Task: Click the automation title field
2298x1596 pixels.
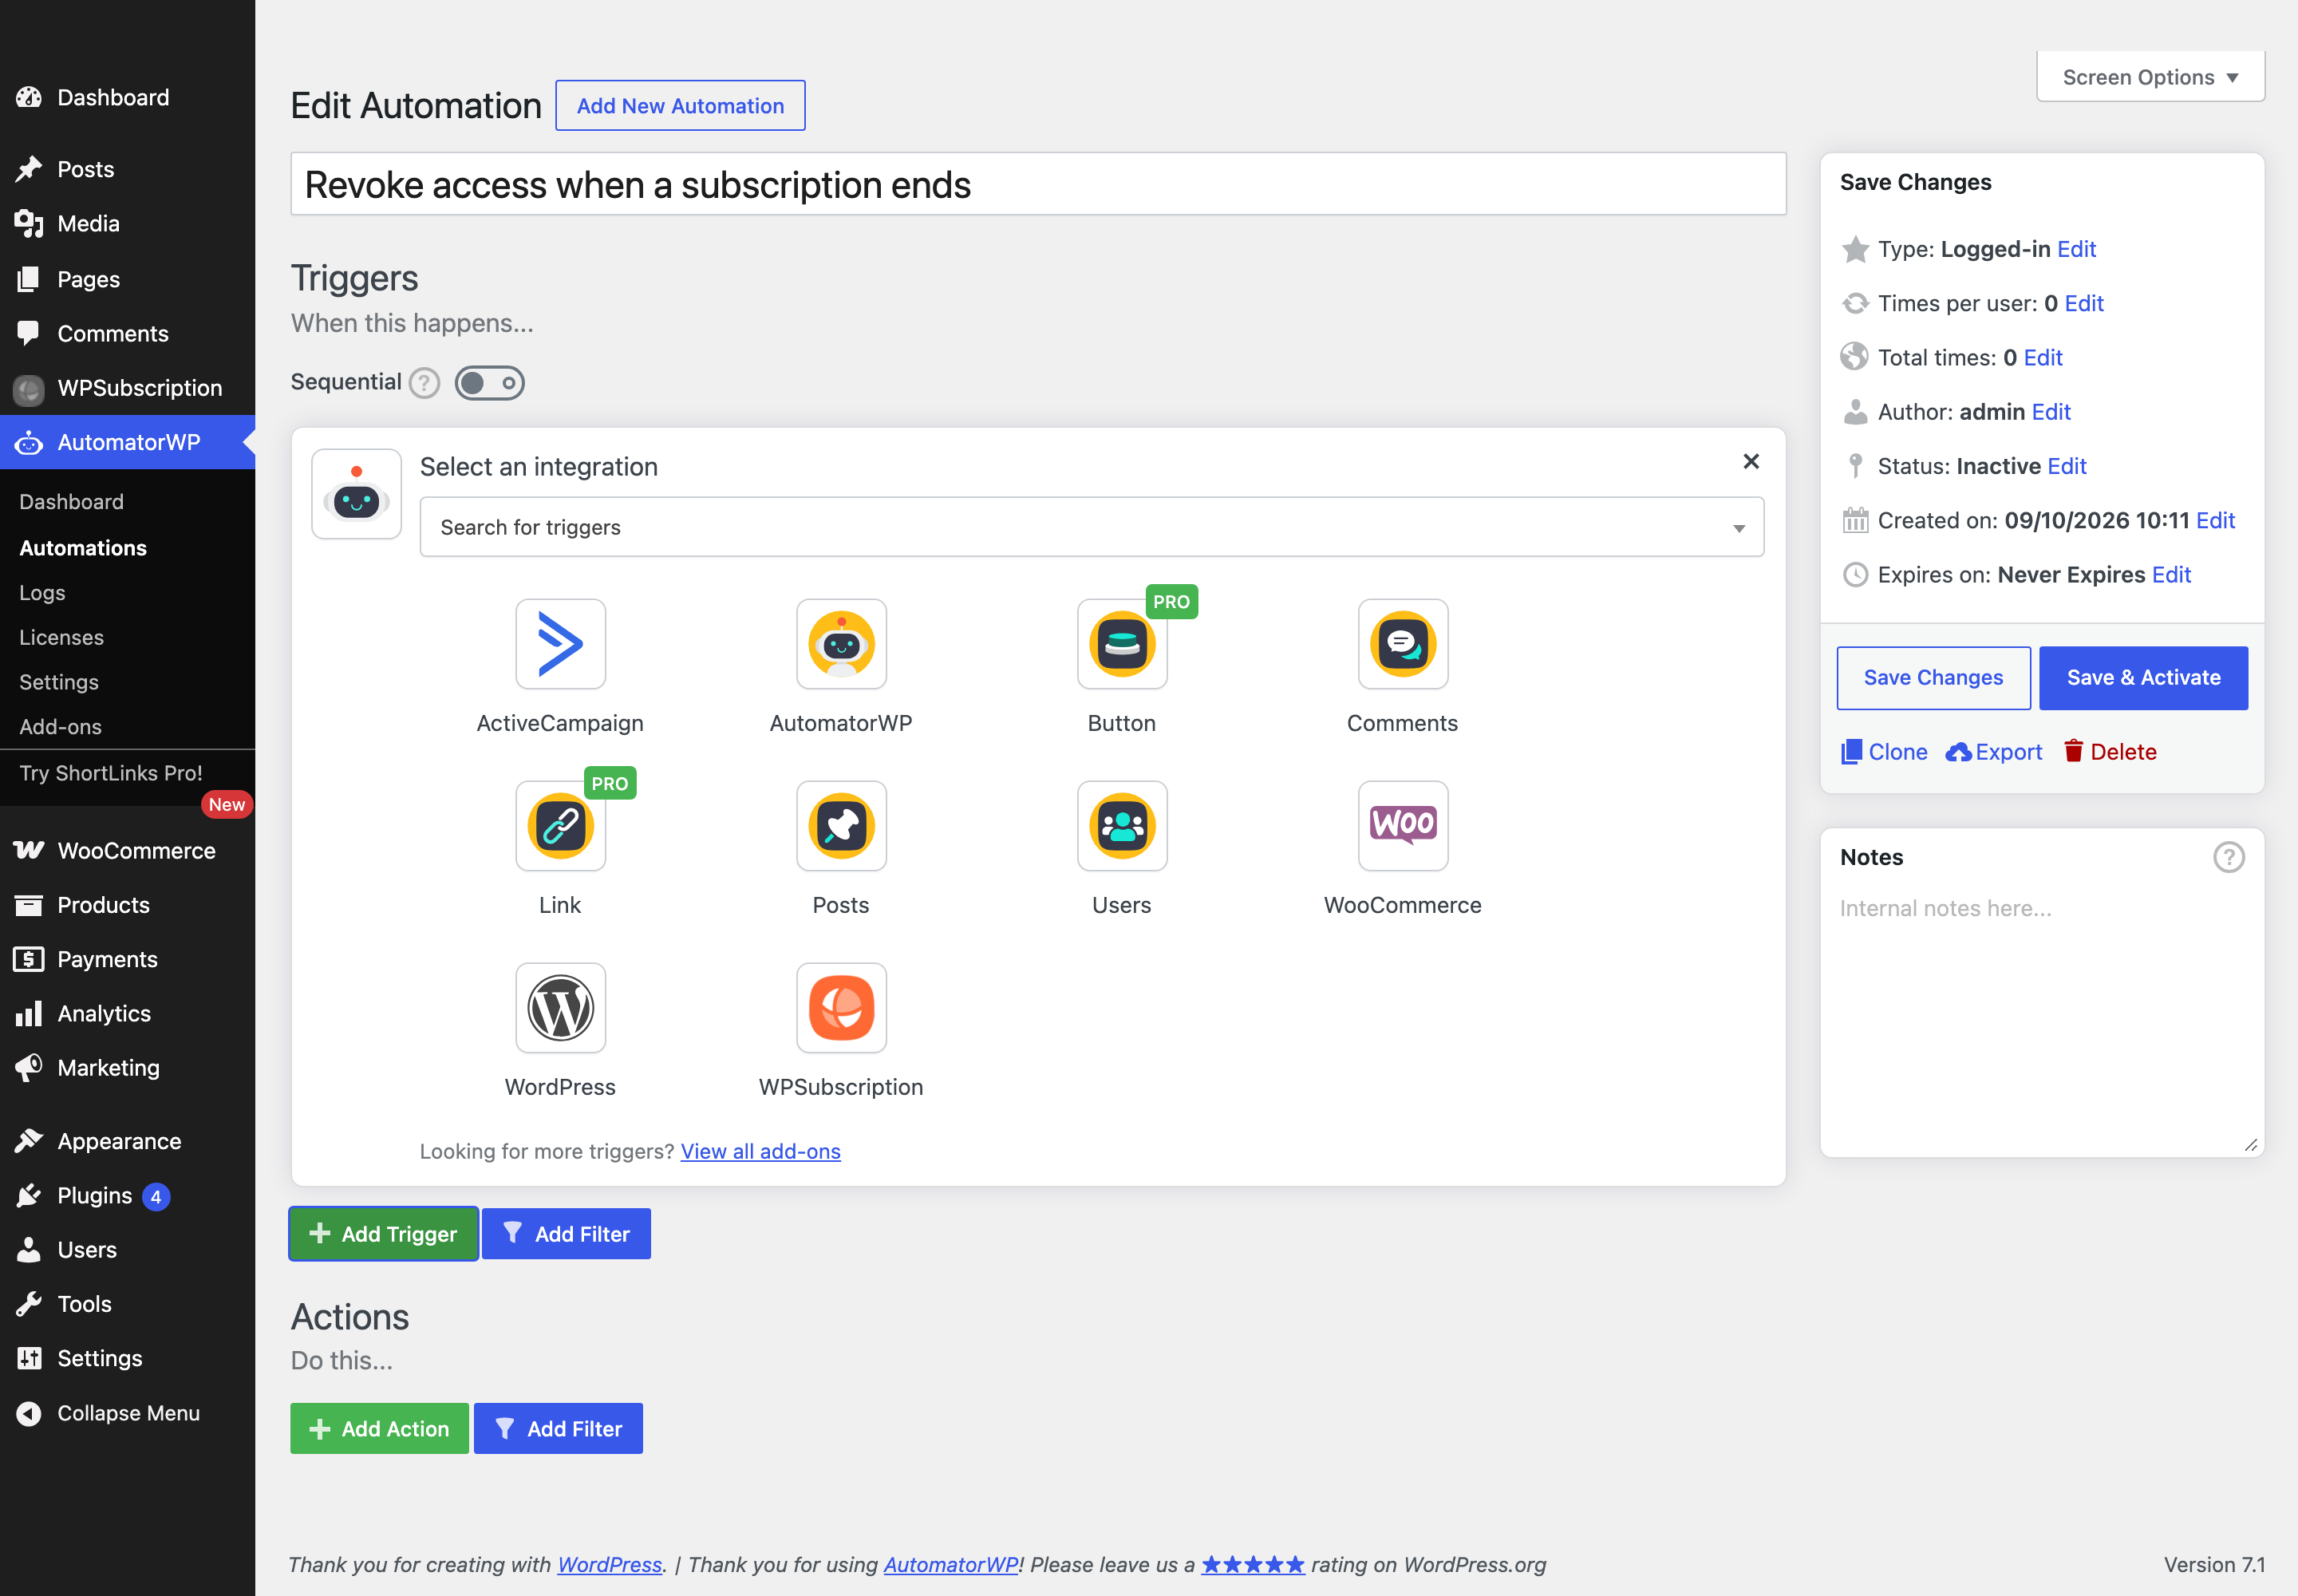Action: pyautogui.click(x=1038, y=184)
